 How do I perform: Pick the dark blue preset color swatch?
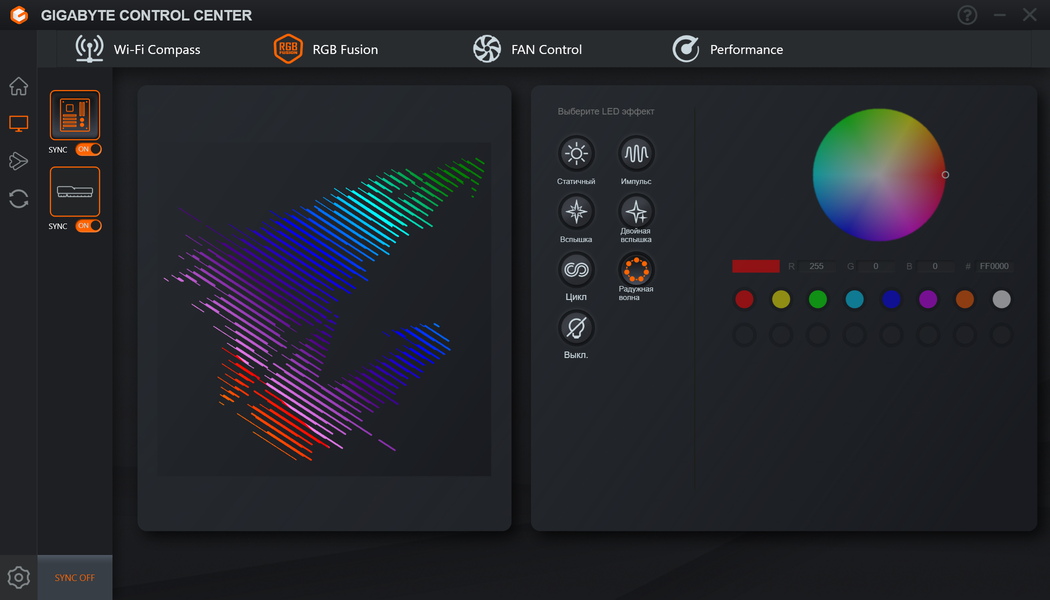pos(891,299)
